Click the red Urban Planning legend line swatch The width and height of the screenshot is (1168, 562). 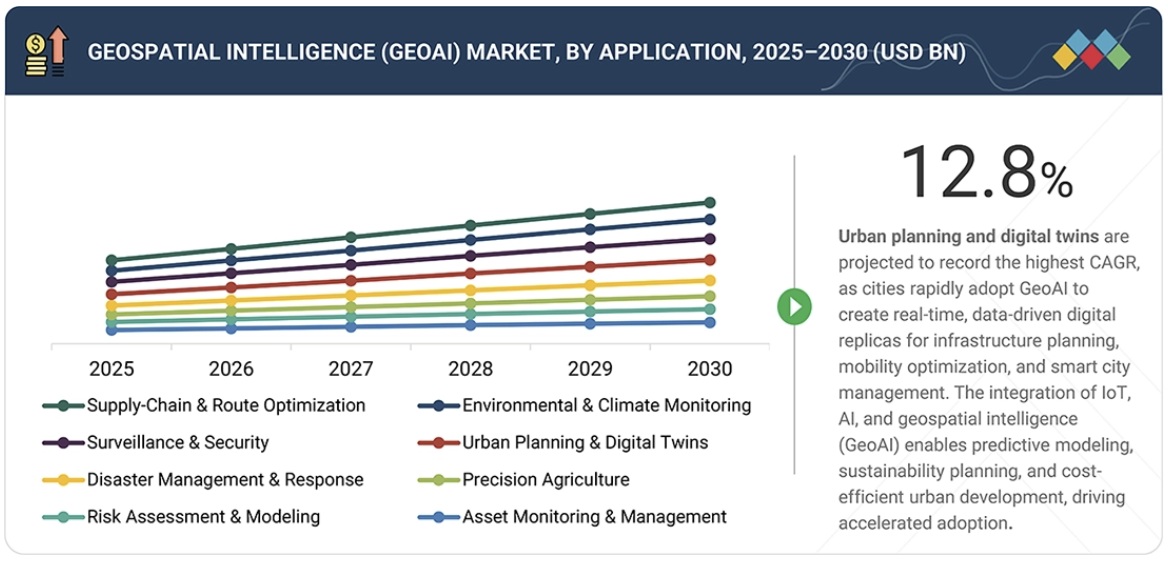click(x=438, y=443)
